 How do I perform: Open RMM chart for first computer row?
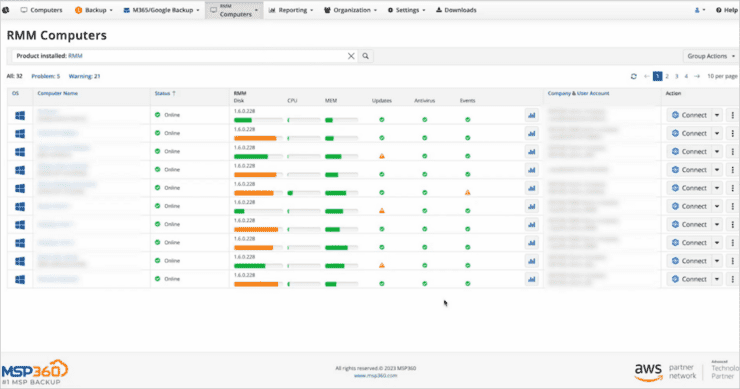532,115
